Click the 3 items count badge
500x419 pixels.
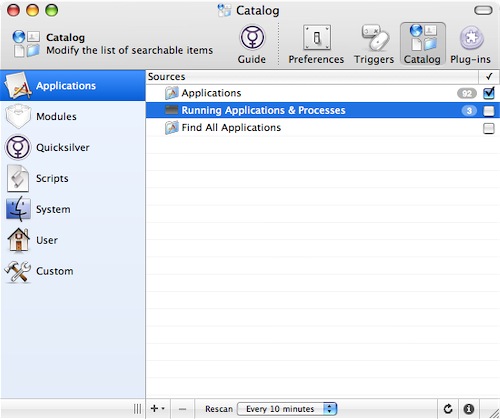pyautogui.click(x=469, y=111)
